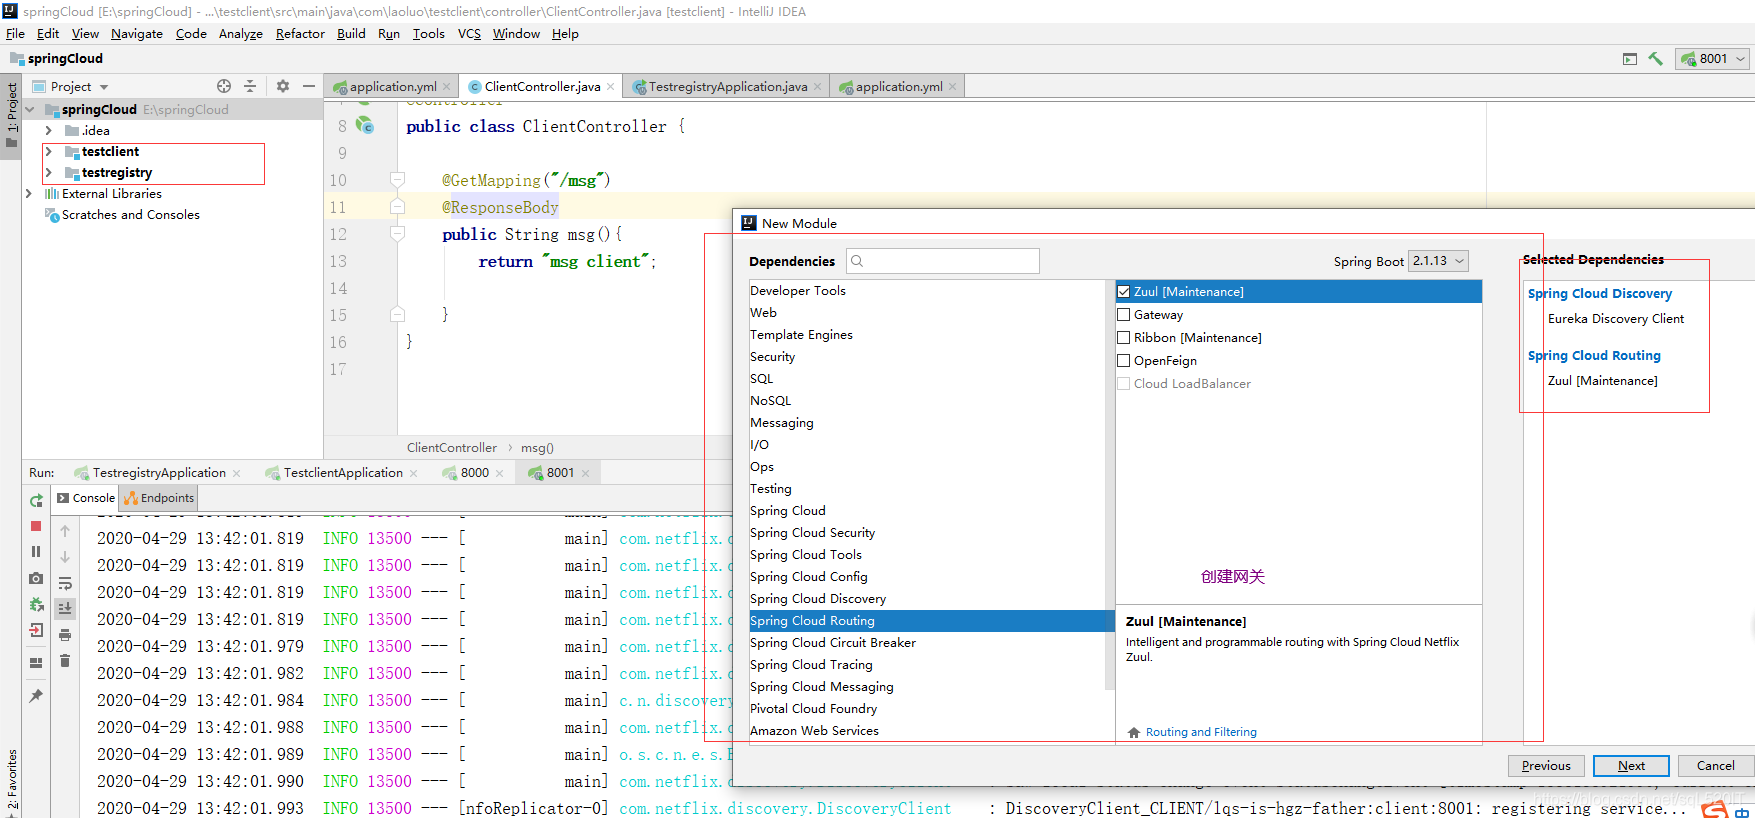Click msg() in editor breadcrumb

(537, 448)
